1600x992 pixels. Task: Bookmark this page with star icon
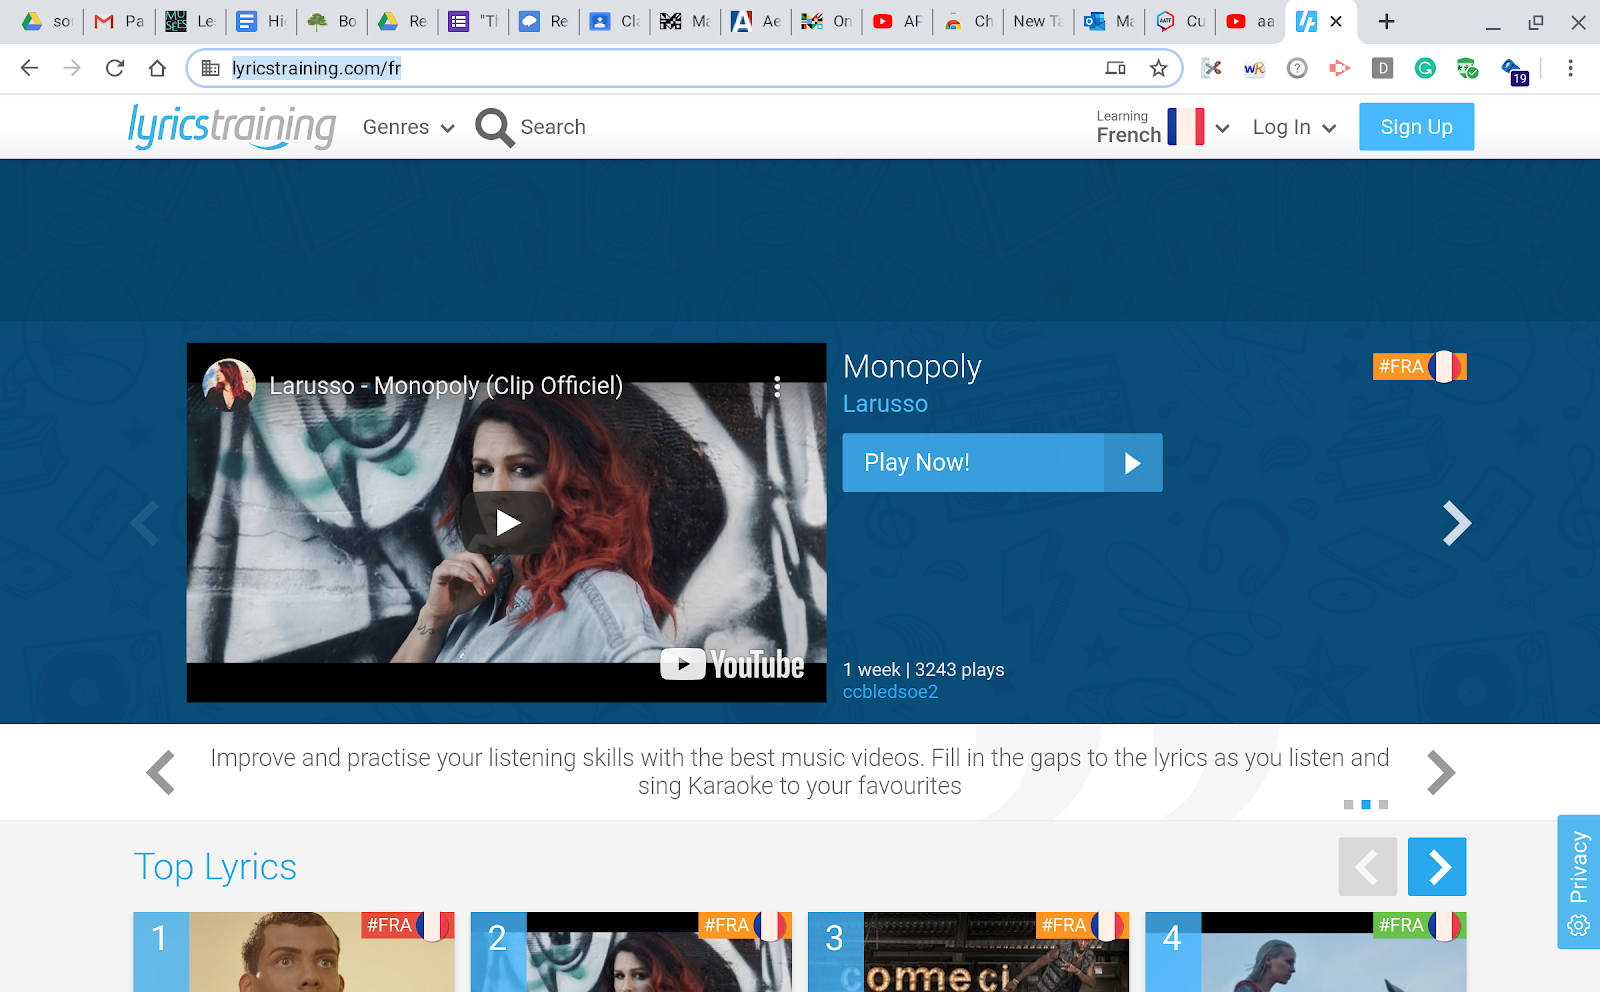coord(1158,68)
